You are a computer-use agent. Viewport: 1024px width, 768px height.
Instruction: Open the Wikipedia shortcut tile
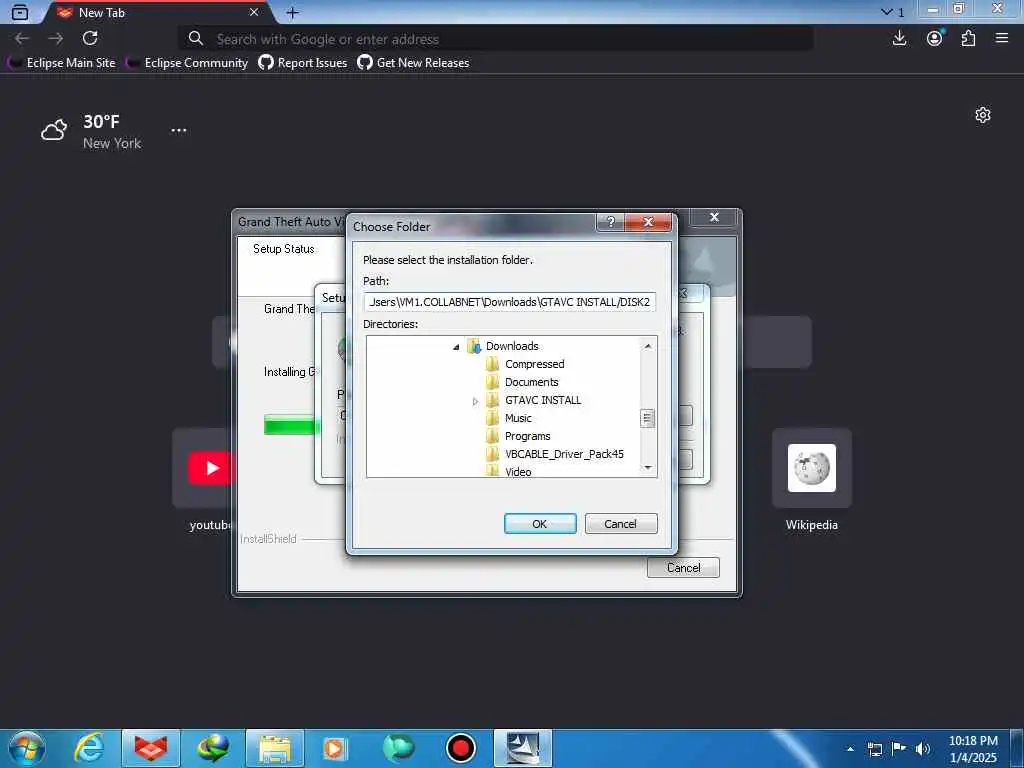pyautogui.click(x=812, y=468)
